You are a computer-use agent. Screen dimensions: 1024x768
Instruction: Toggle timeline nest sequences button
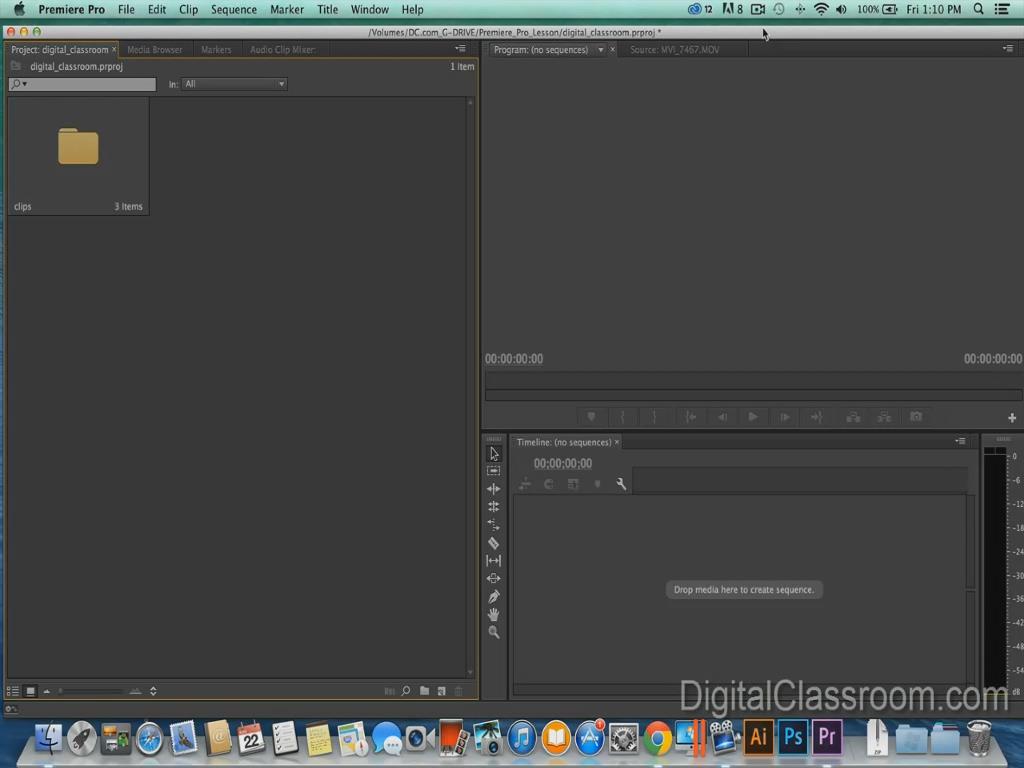(x=524, y=484)
